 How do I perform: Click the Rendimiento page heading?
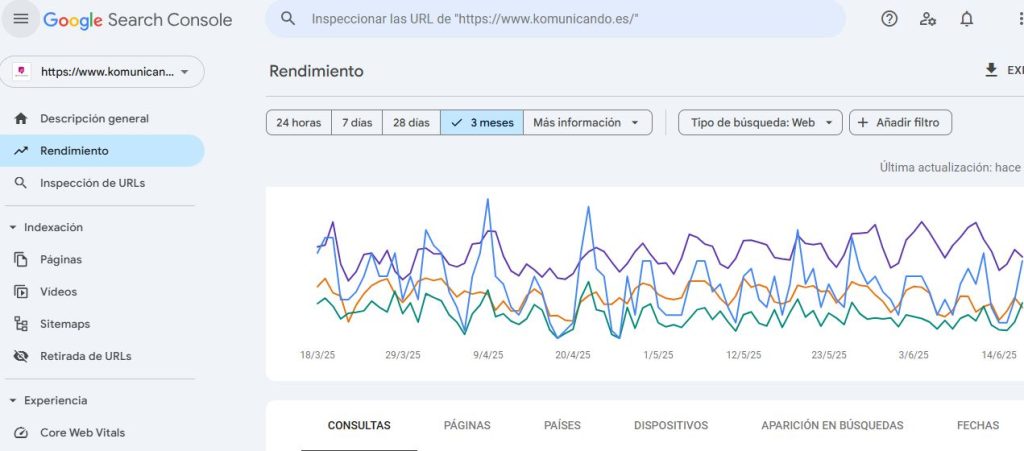click(x=316, y=71)
